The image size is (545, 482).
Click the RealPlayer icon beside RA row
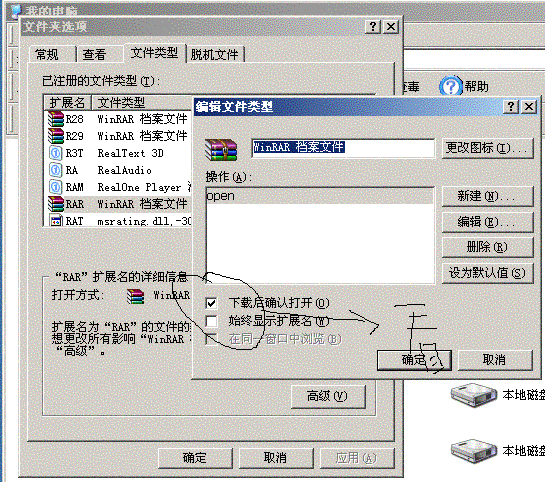pyautogui.click(x=56, y=170)
